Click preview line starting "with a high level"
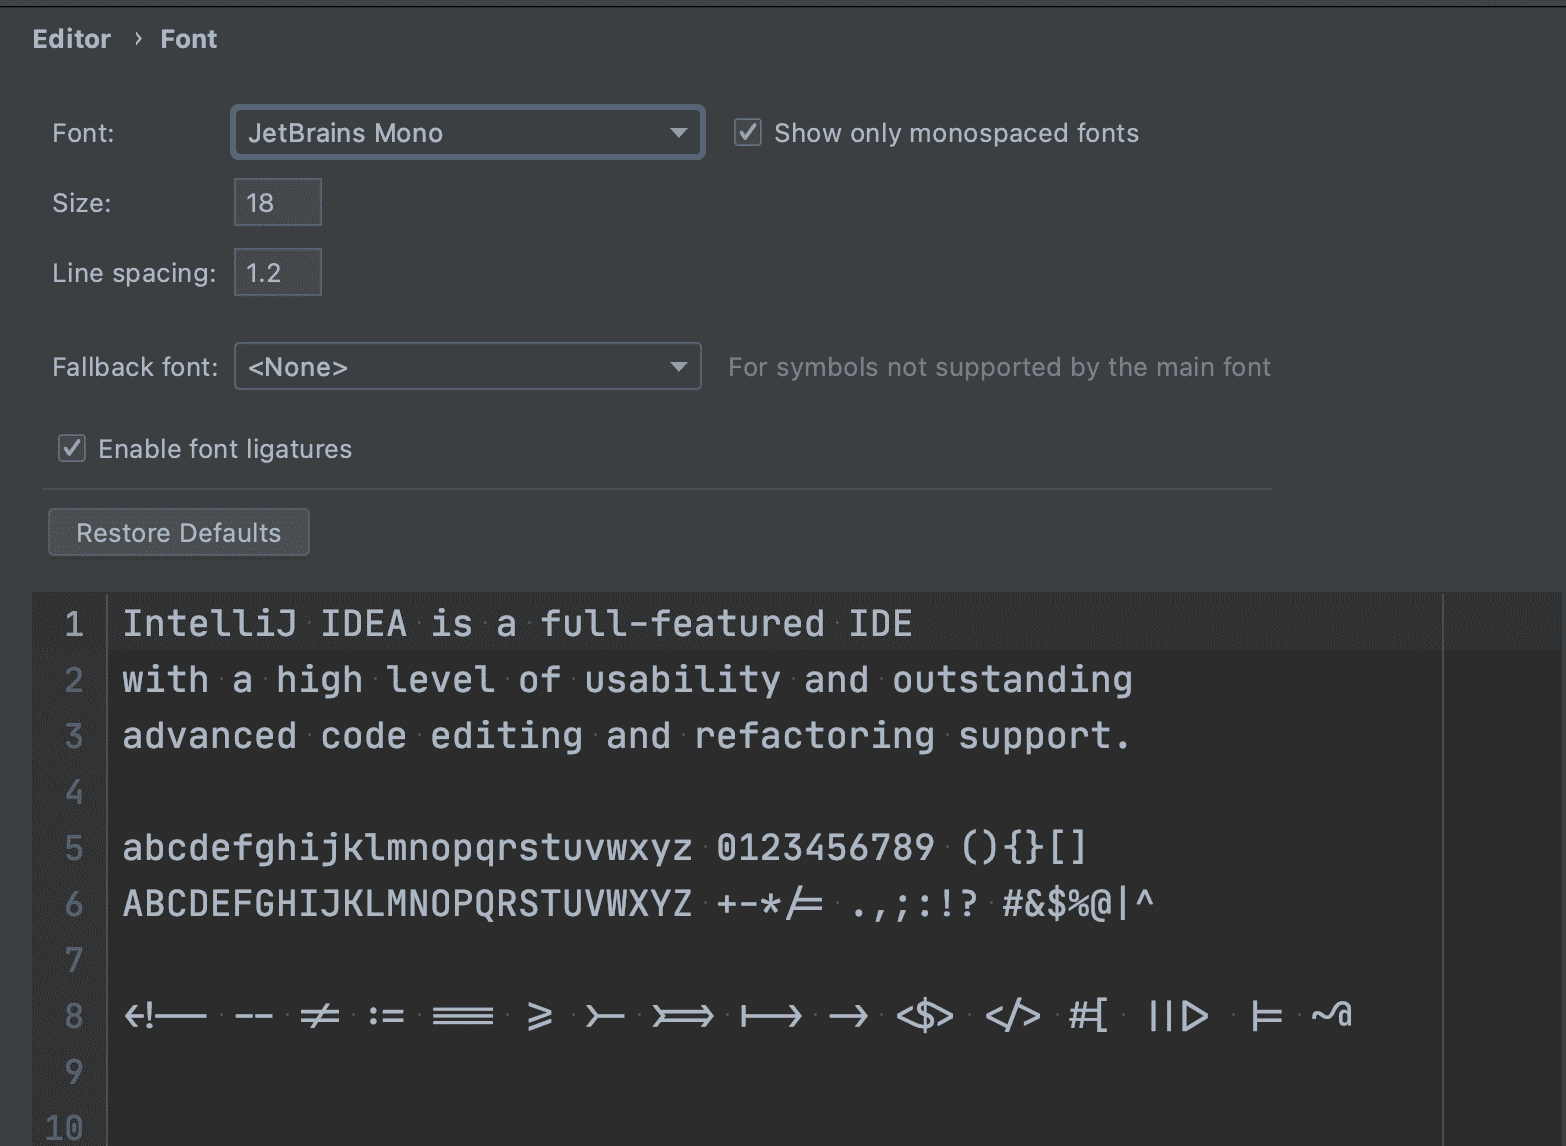1566x1146 pixels. coord(627,680)
